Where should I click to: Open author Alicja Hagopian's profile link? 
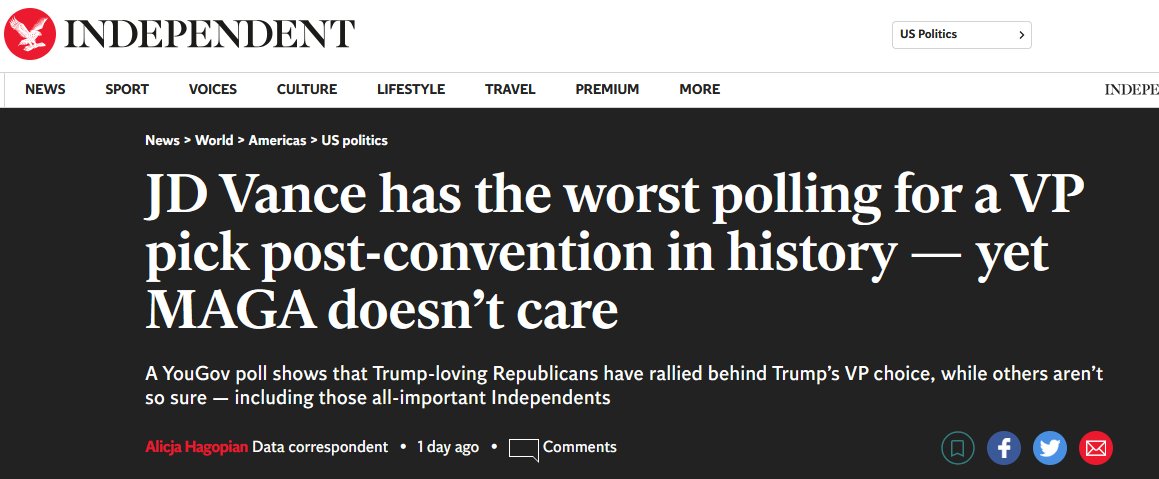point(197,447)
